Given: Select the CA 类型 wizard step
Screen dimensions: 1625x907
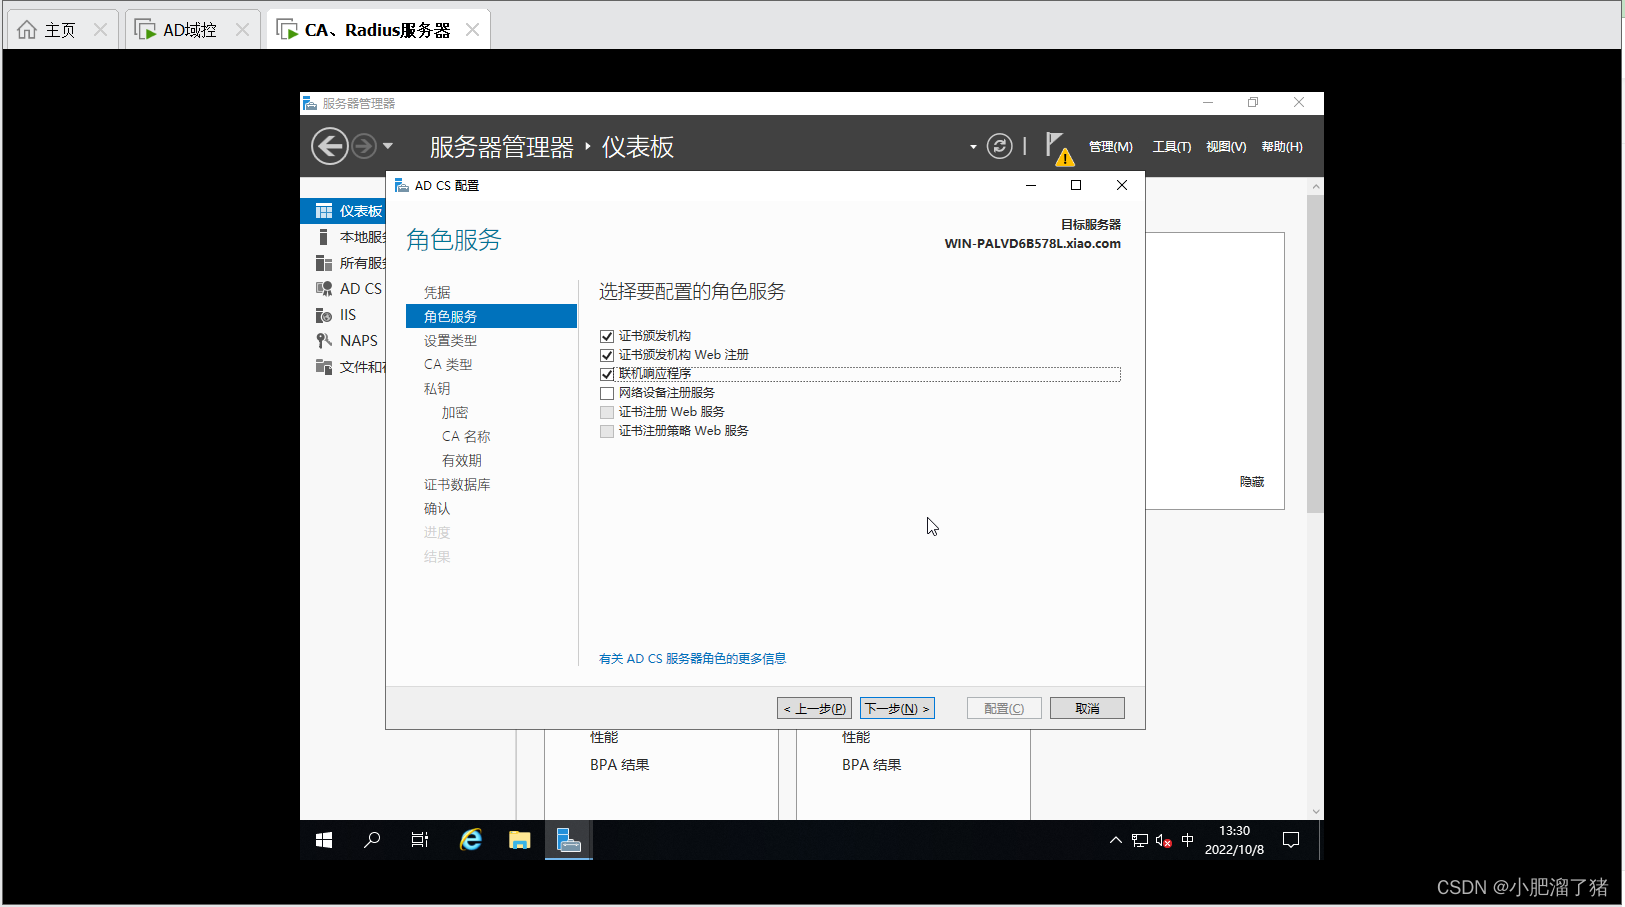Looking at the screenshot, I should 448,364.
